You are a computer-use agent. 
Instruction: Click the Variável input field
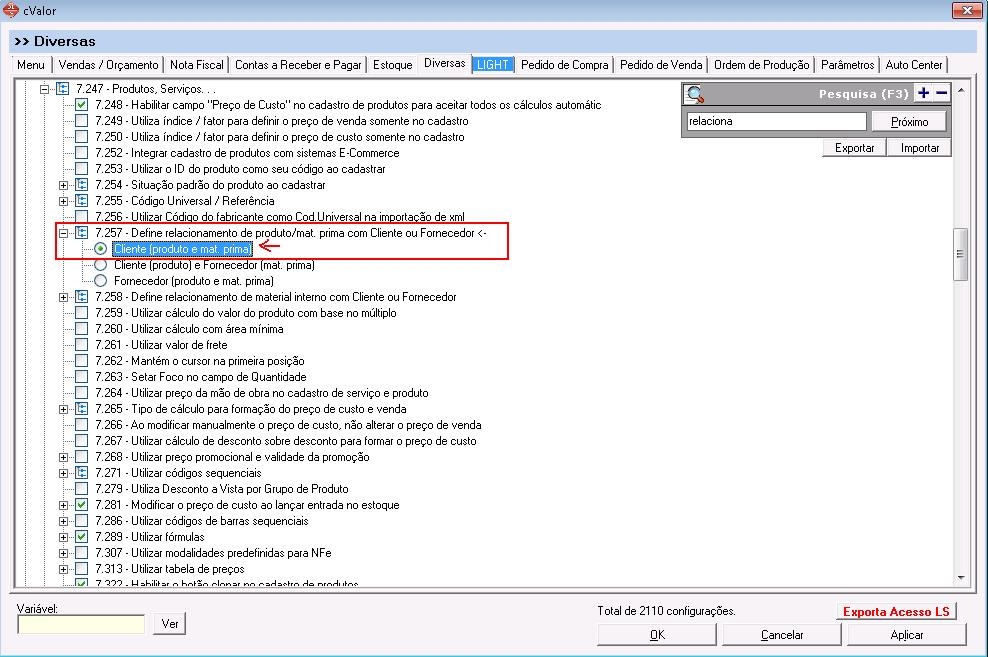[81, 624]
